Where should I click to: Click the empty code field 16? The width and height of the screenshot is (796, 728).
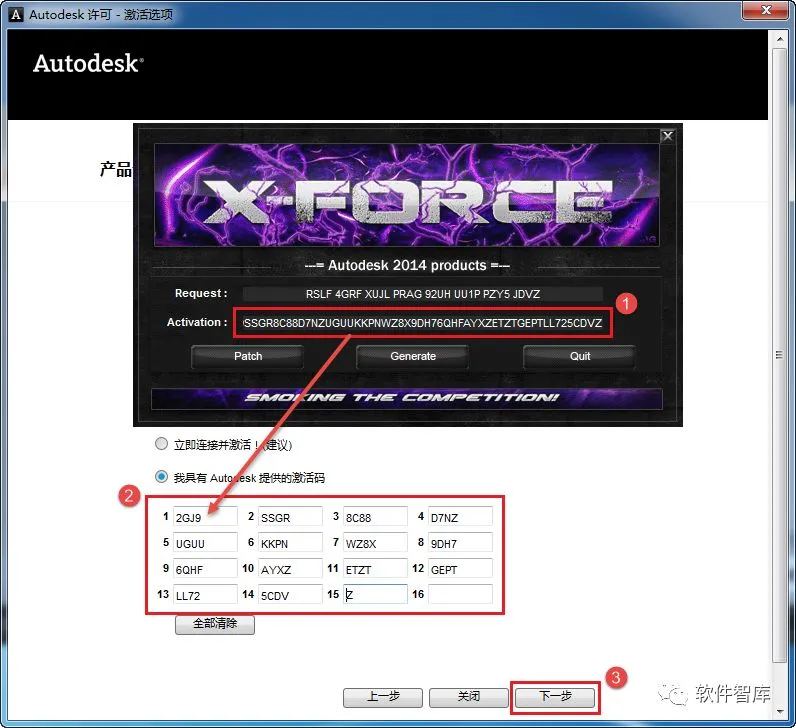tap(460, 594)
